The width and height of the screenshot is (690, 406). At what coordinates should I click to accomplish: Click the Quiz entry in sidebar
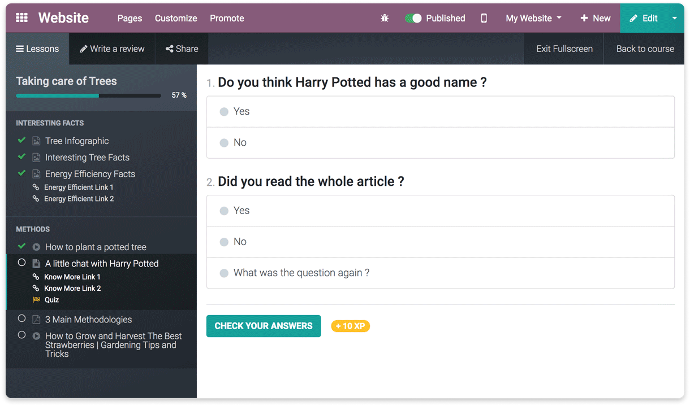click(51, 300)
